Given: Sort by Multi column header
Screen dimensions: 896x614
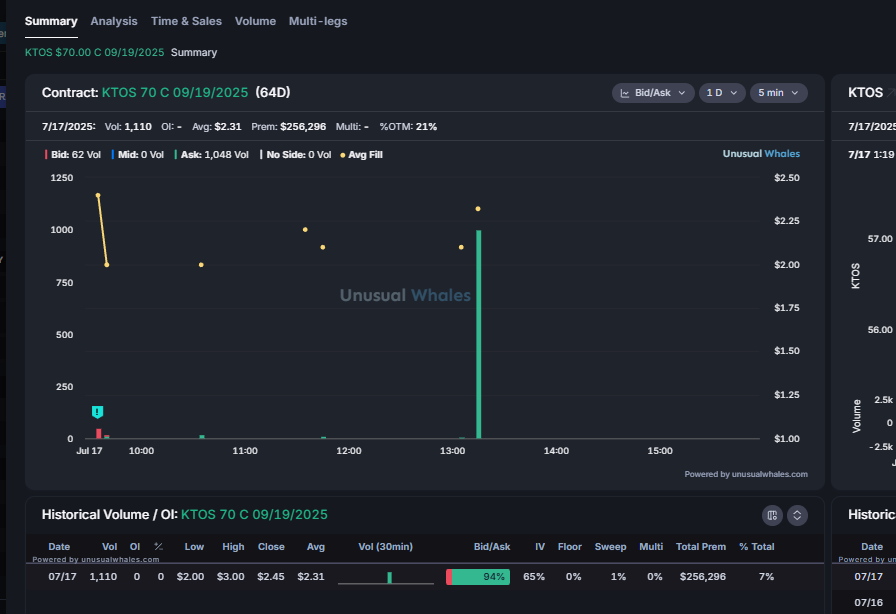Looking at the screenshot, I should point(651,547).
